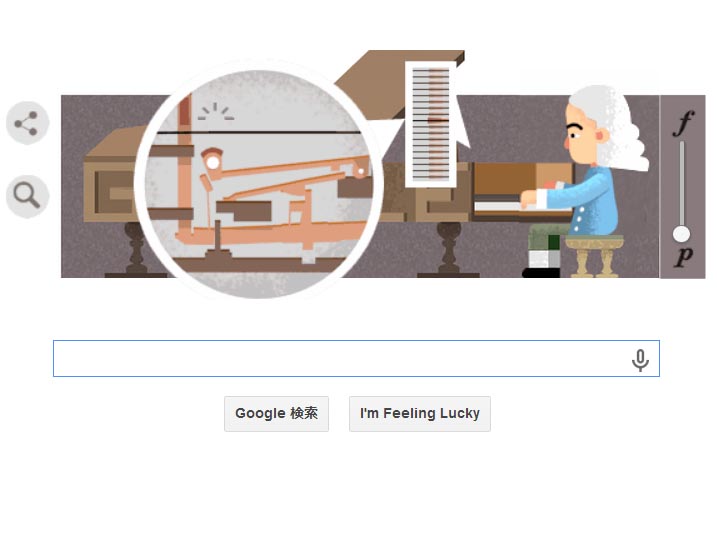
Task: Click the Google 検索 button
Action: 276,414
